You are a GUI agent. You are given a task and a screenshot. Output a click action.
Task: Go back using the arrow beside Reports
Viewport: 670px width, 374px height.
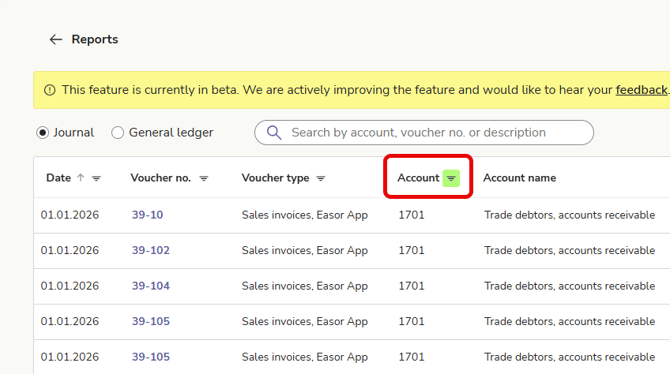pyautogui.click(x=56, y=39)
